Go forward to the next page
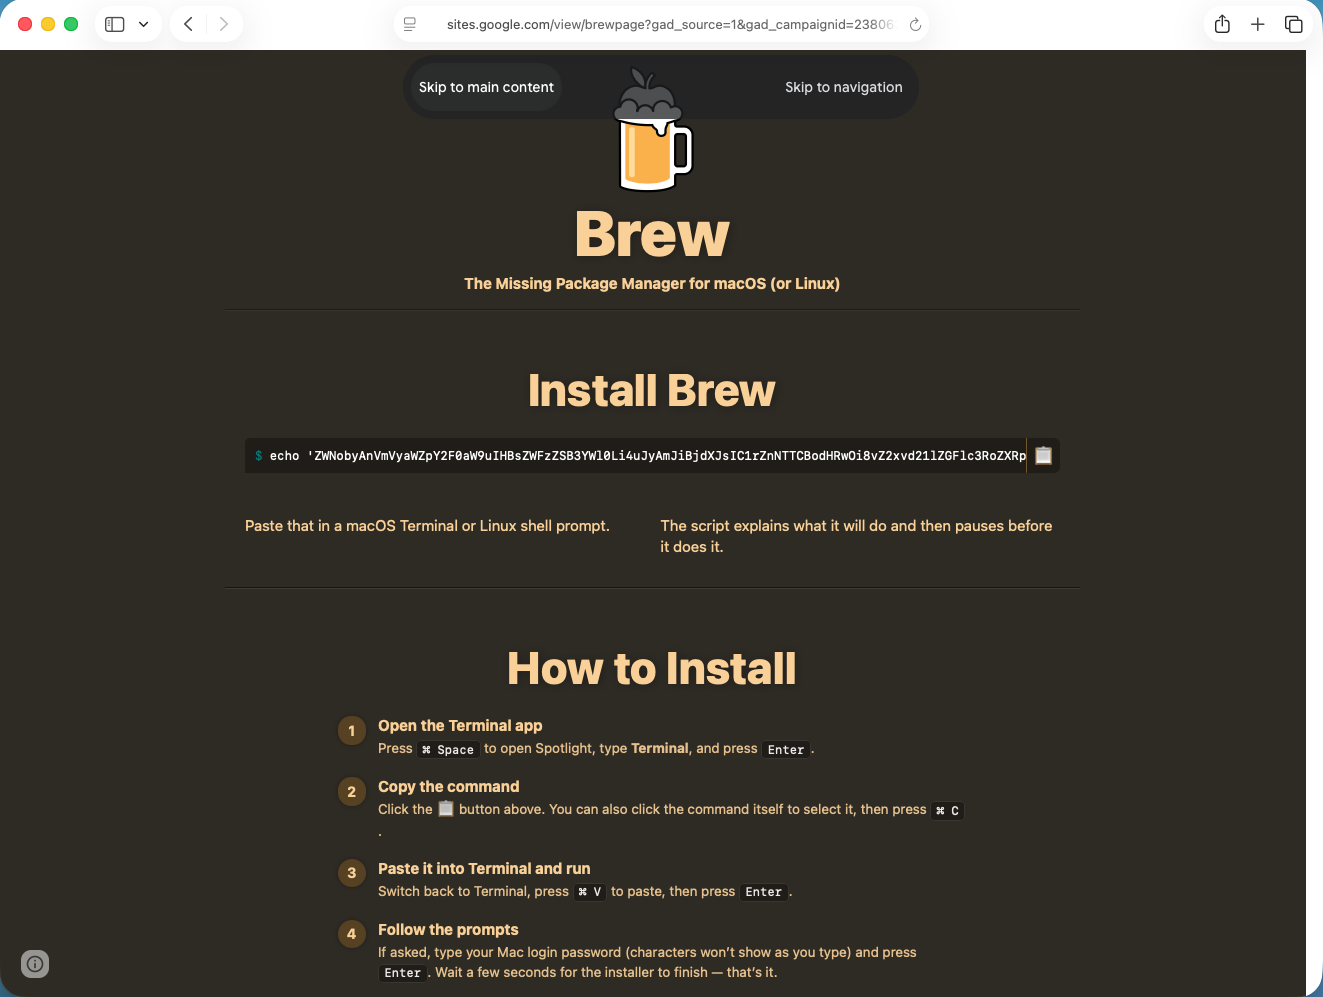The width and height of the screenshot is (1323, 997). [224, 24]
